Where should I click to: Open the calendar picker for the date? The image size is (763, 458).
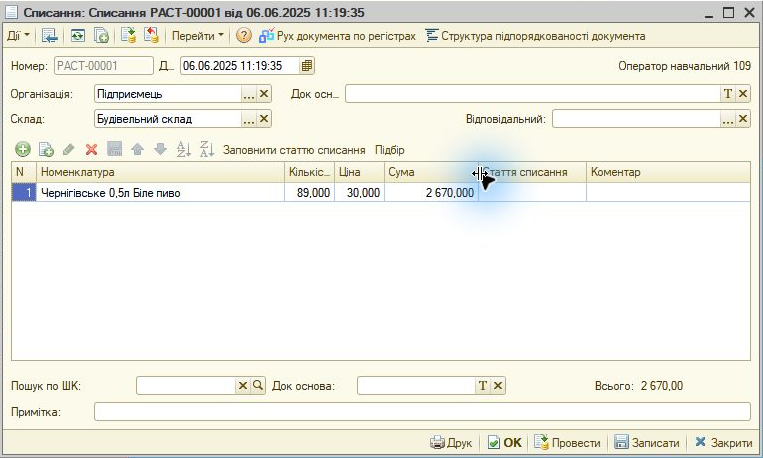point(307,66)
